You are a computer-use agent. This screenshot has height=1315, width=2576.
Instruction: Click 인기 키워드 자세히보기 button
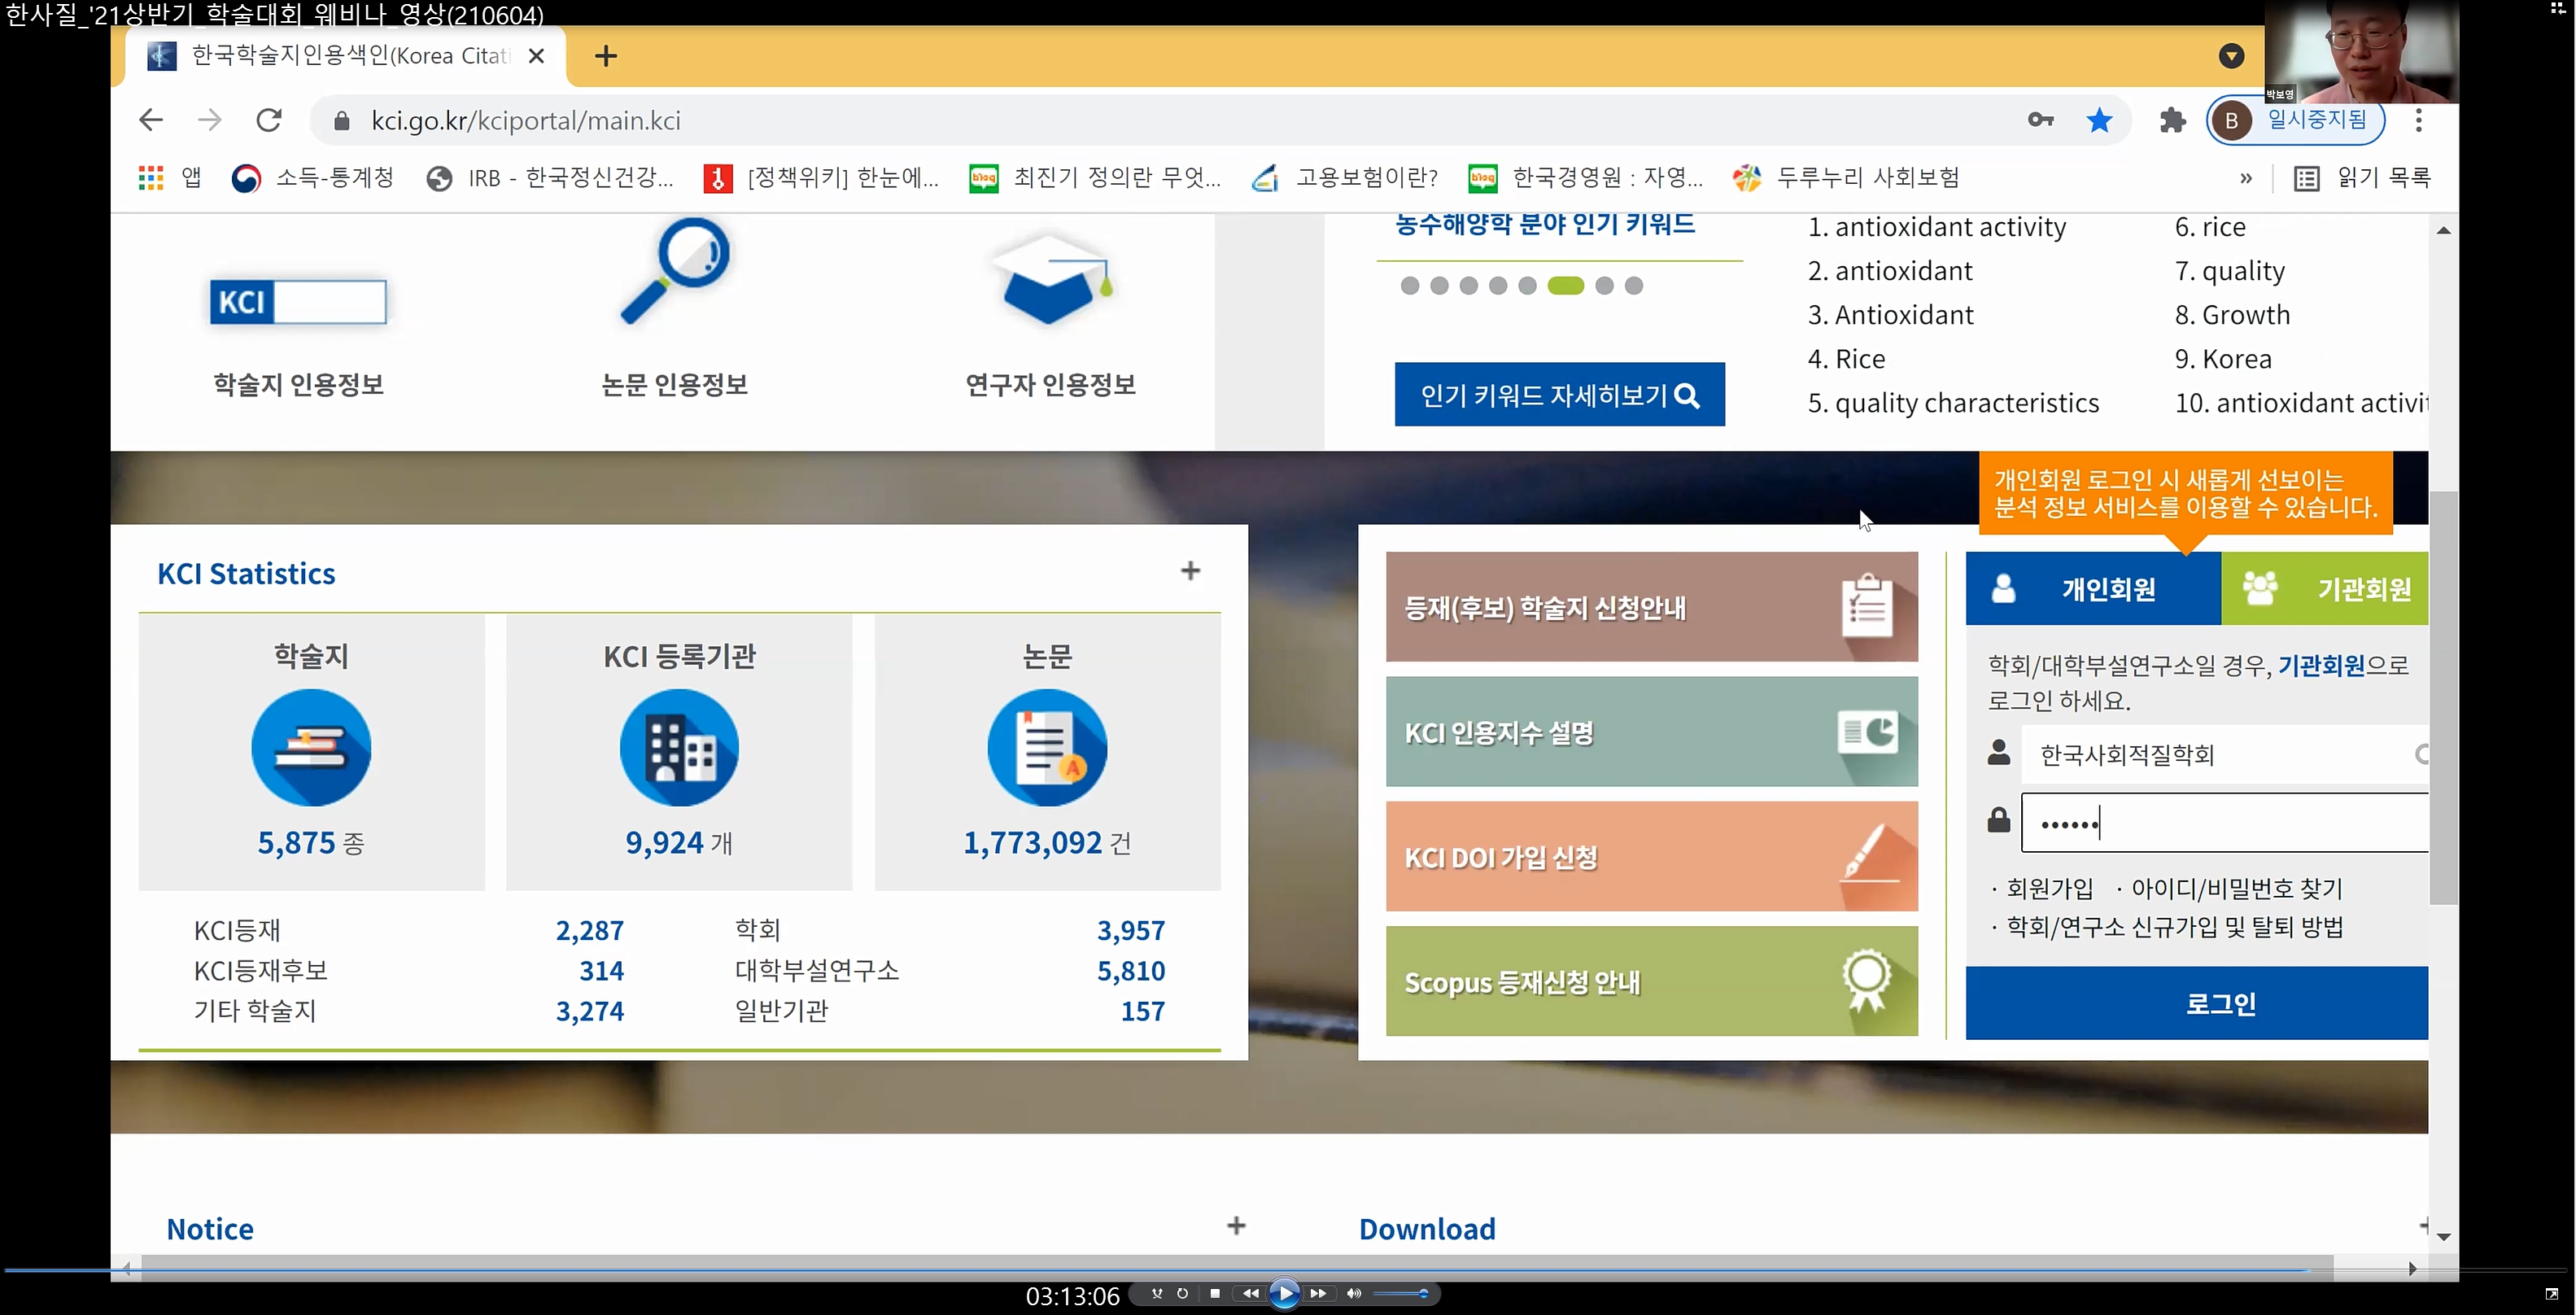click(1560, 394)
